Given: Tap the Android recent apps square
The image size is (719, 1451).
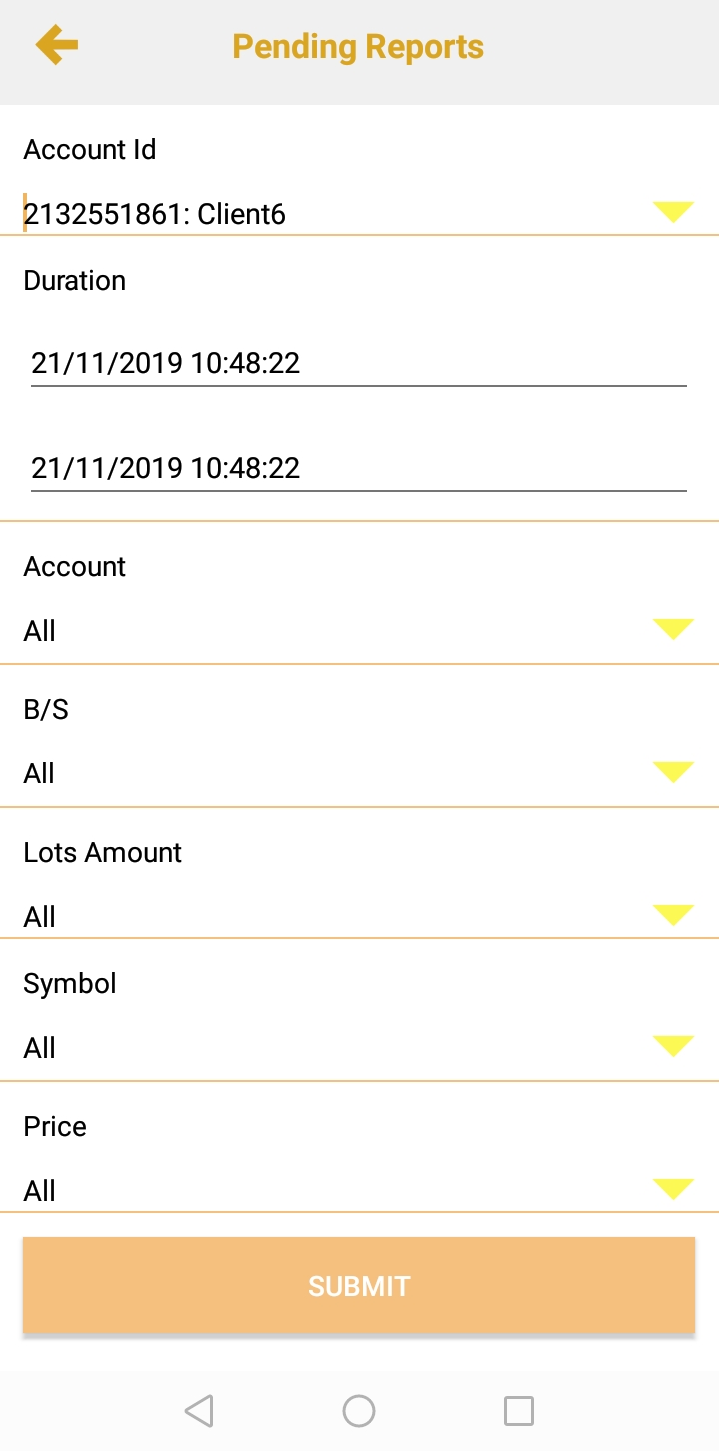Looking at the screenshot, I should coord(518,1411).
